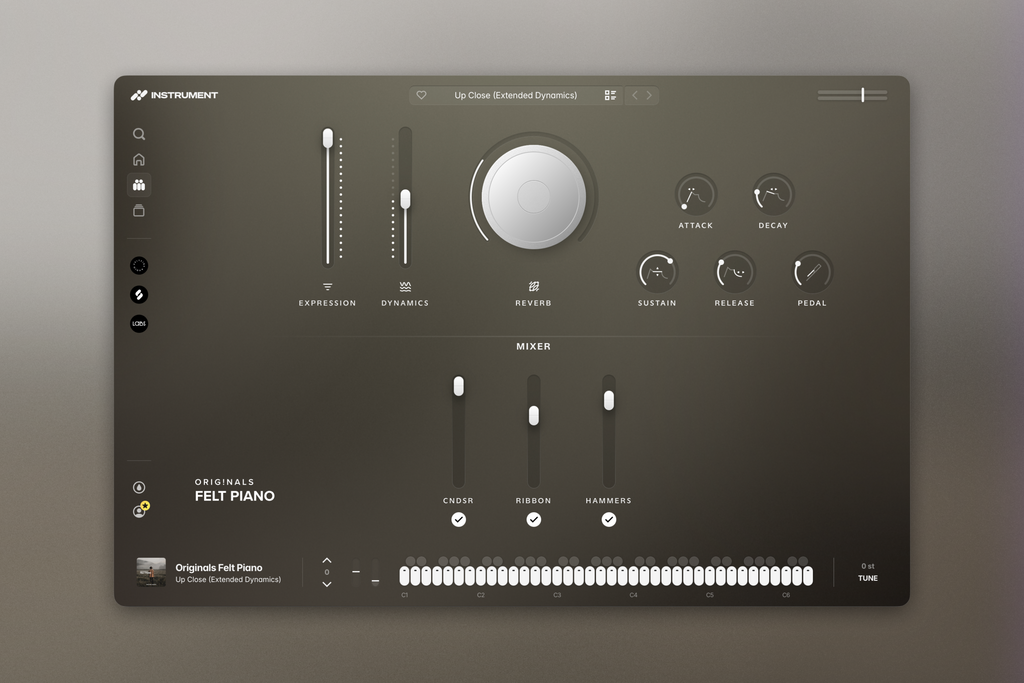1024x683 pixels.
Task: Open the search icon in sidebar
Action: [x=138, y=134]
